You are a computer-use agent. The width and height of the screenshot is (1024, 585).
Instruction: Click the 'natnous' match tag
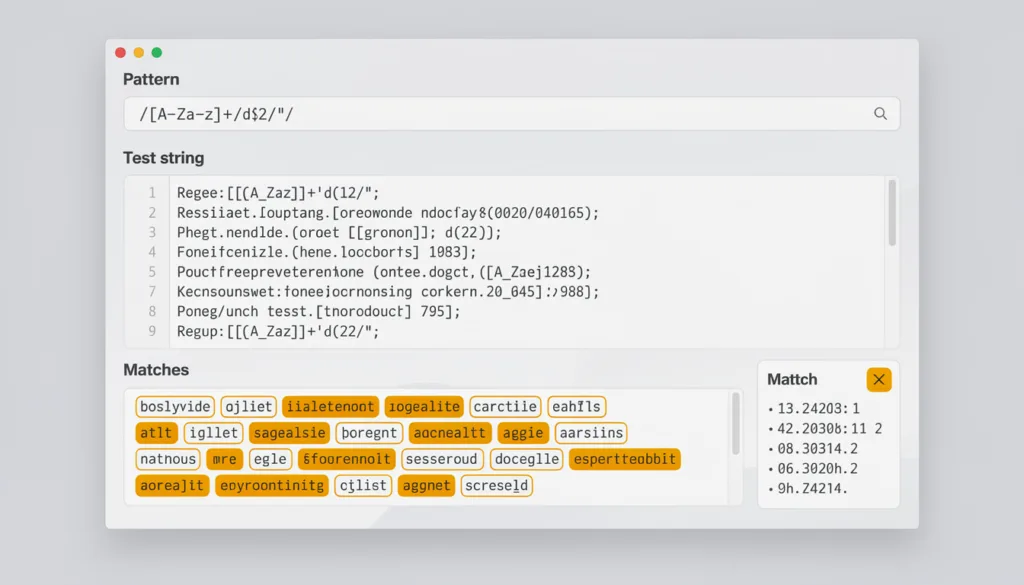(x=168, y=459)
